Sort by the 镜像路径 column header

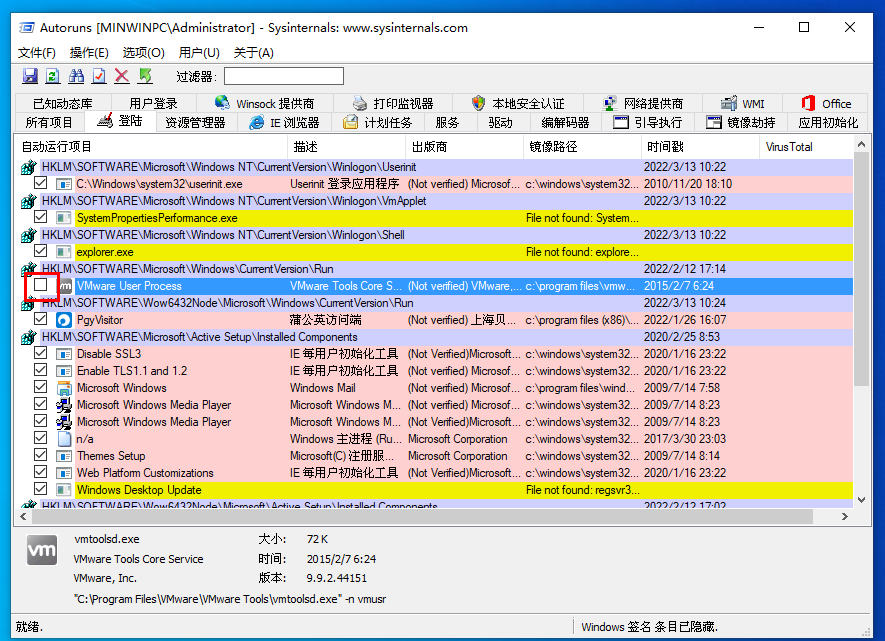pos(582,147)
